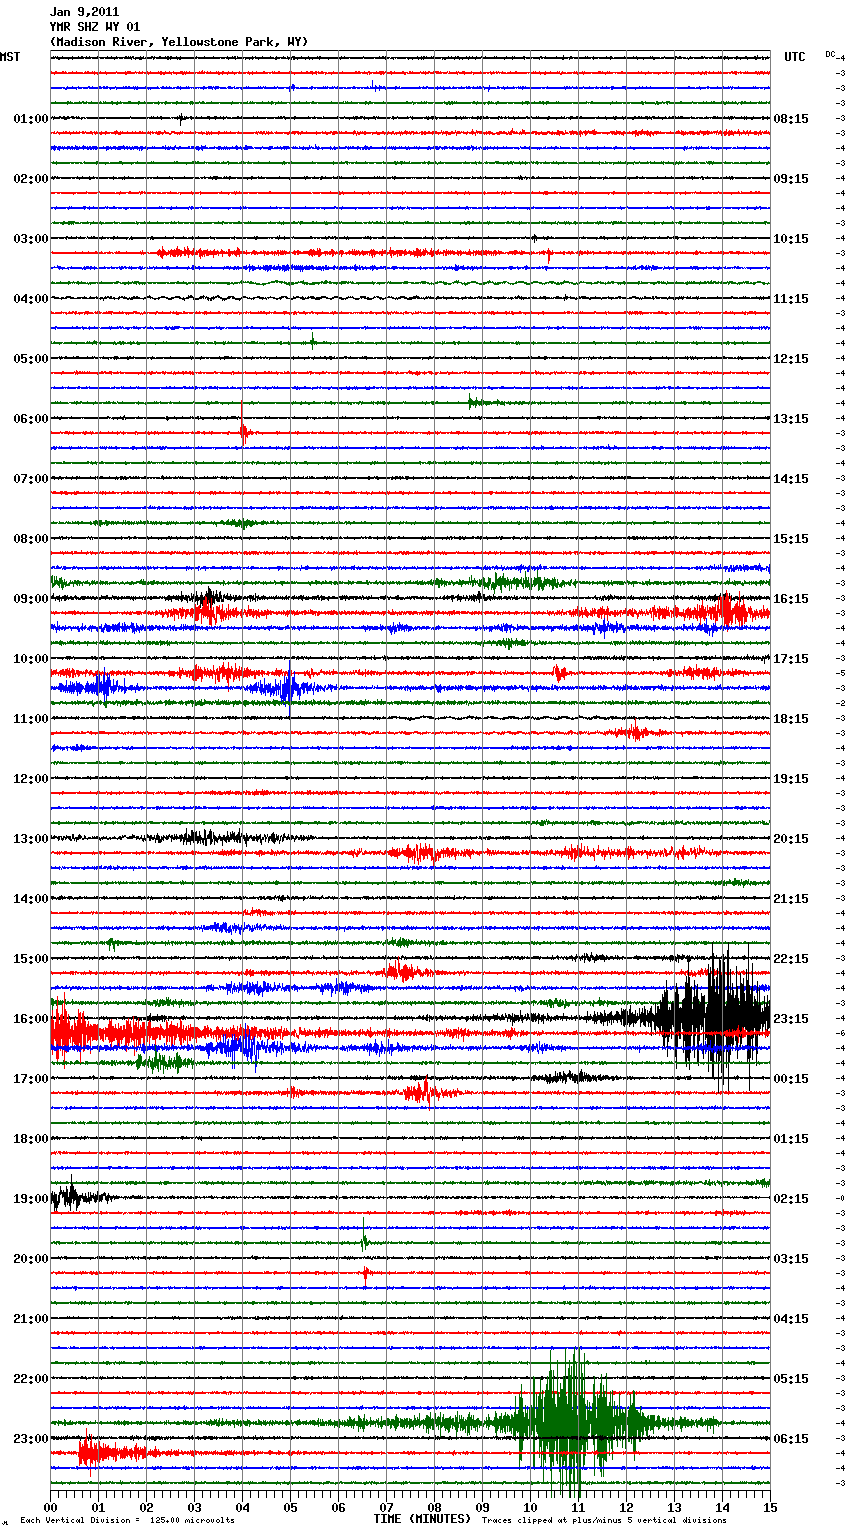850x1534 pixels.
Task: Select the 06:00 MST row label
Action: pos(31,419)
